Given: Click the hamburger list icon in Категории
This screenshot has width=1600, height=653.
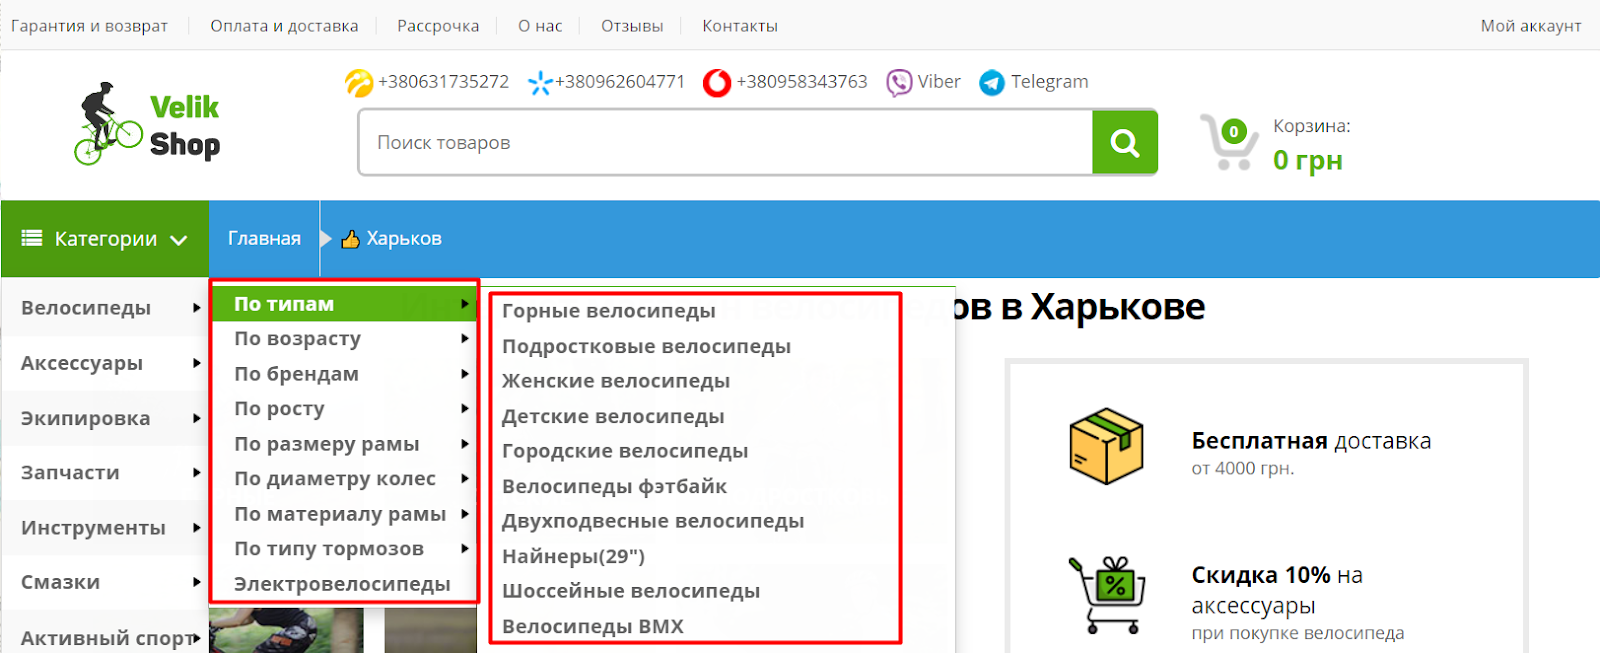Looking at the screenshot, I should [32, 238].
